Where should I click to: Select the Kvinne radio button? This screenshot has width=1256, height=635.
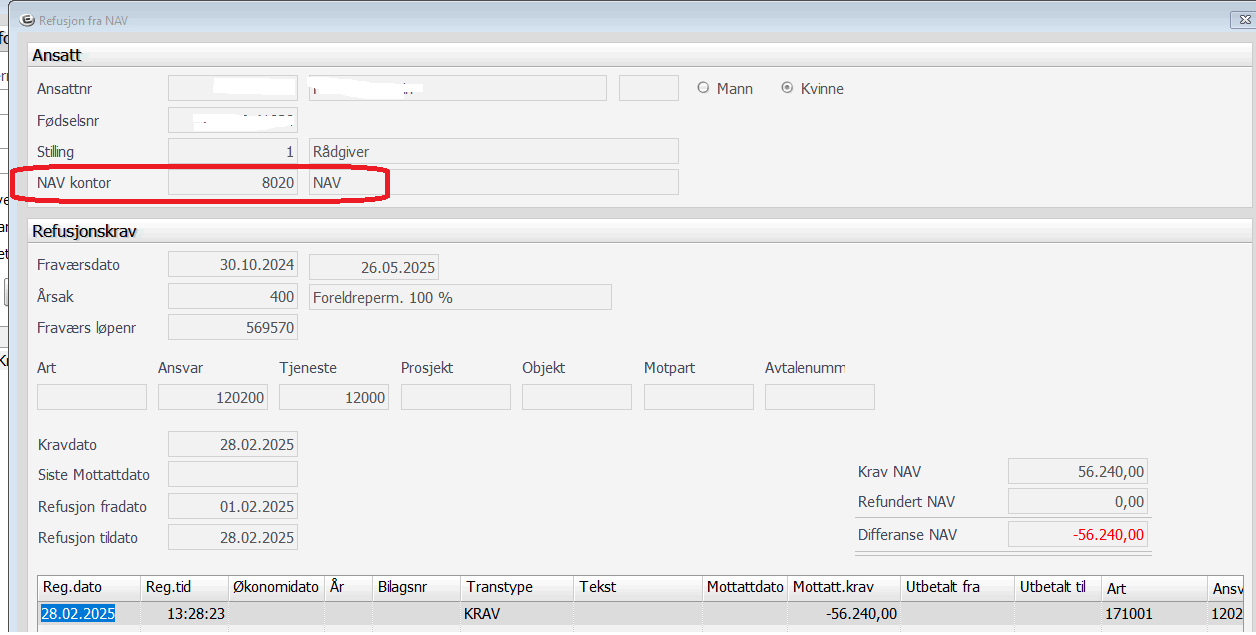tap(787, 88)
